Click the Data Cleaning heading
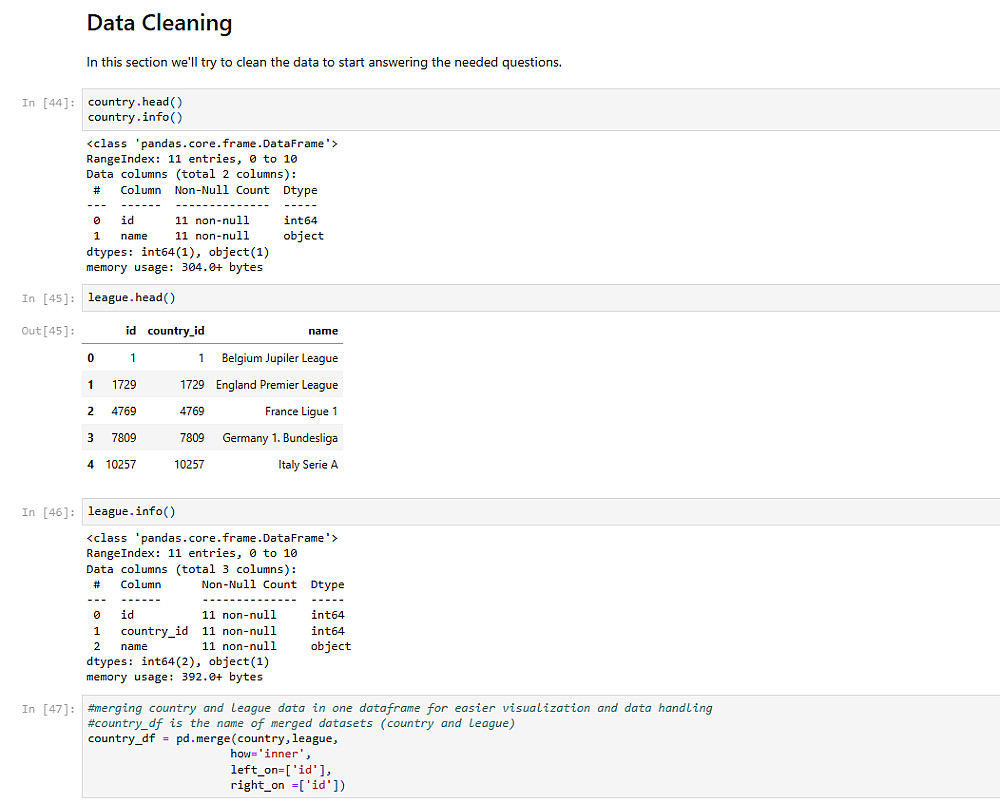Screen dimensions: 1000x803 click(x=159, y=23)
